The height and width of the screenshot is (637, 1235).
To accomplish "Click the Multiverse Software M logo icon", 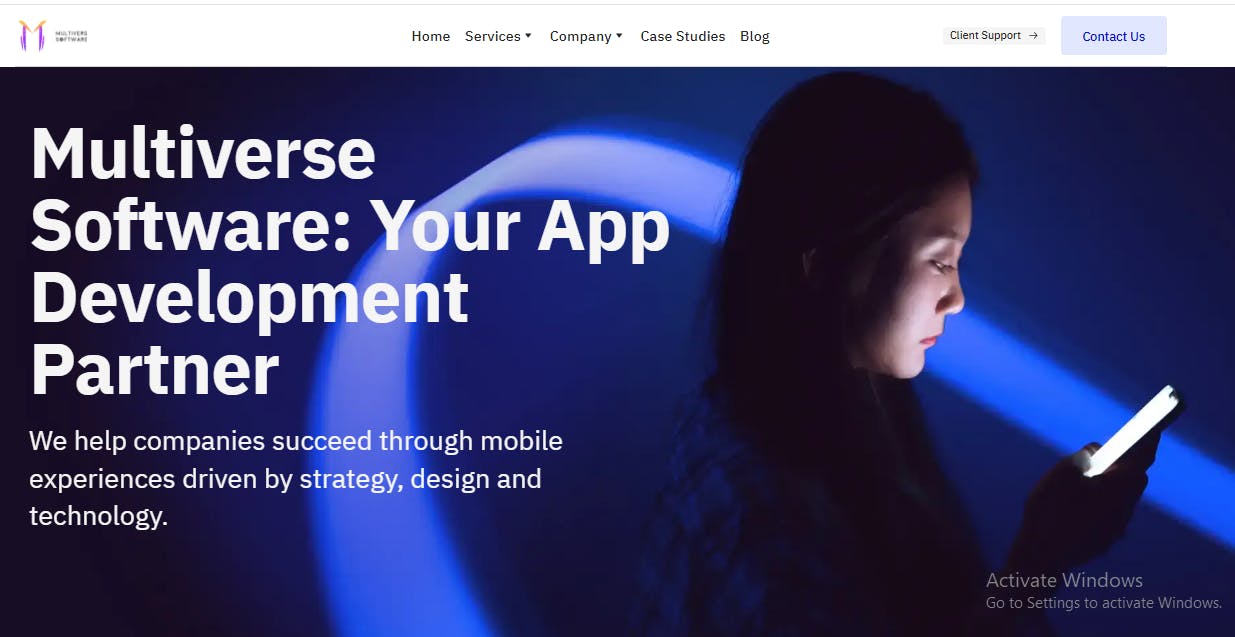I will coord(32,36).
